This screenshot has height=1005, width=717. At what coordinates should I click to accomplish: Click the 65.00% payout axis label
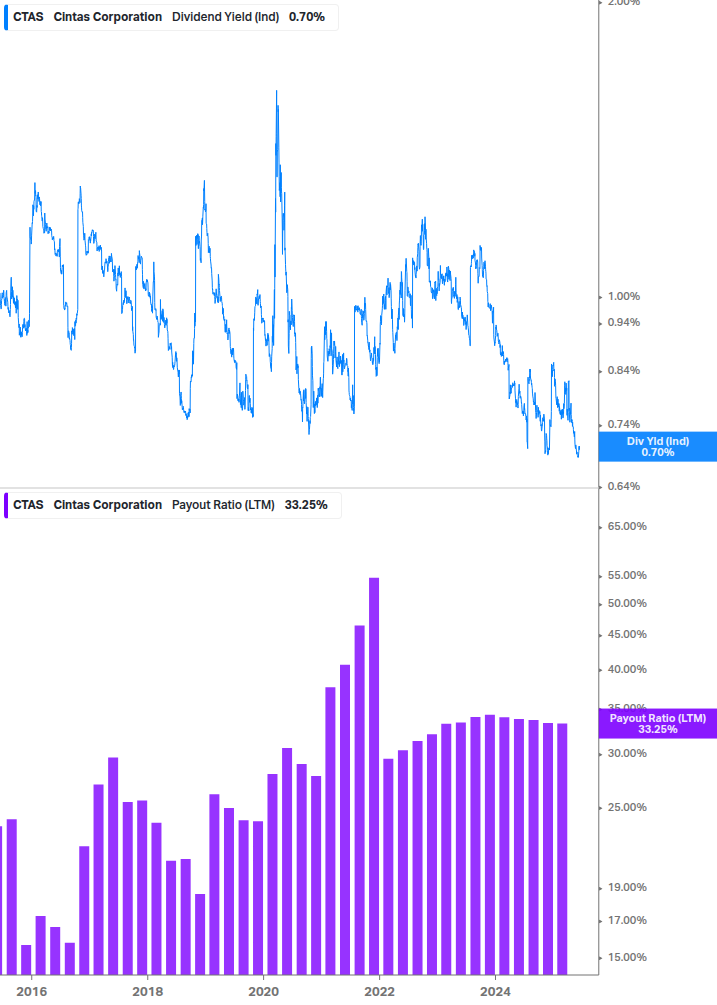tap(627, 526)
